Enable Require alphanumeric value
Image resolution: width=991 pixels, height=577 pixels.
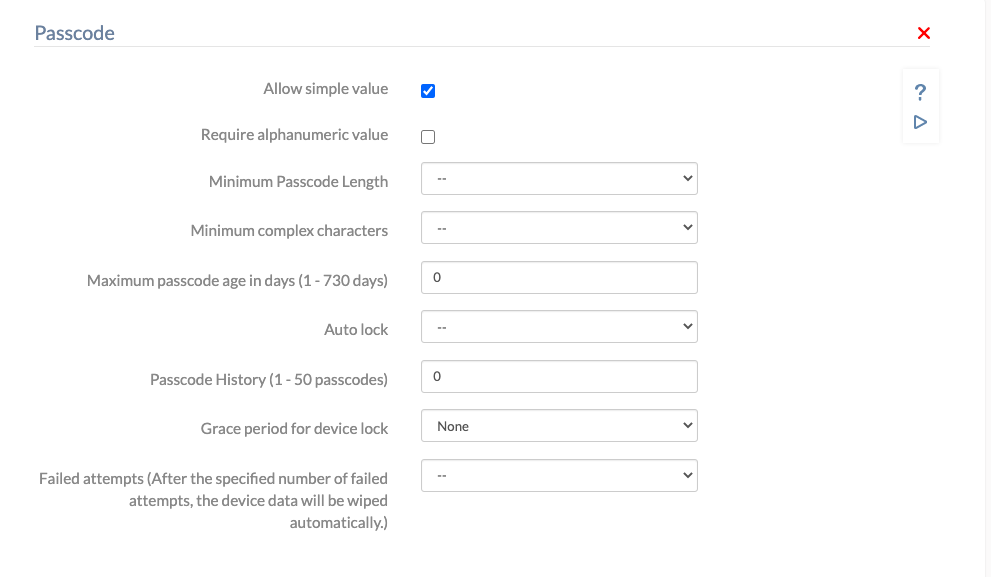point(428,136)
